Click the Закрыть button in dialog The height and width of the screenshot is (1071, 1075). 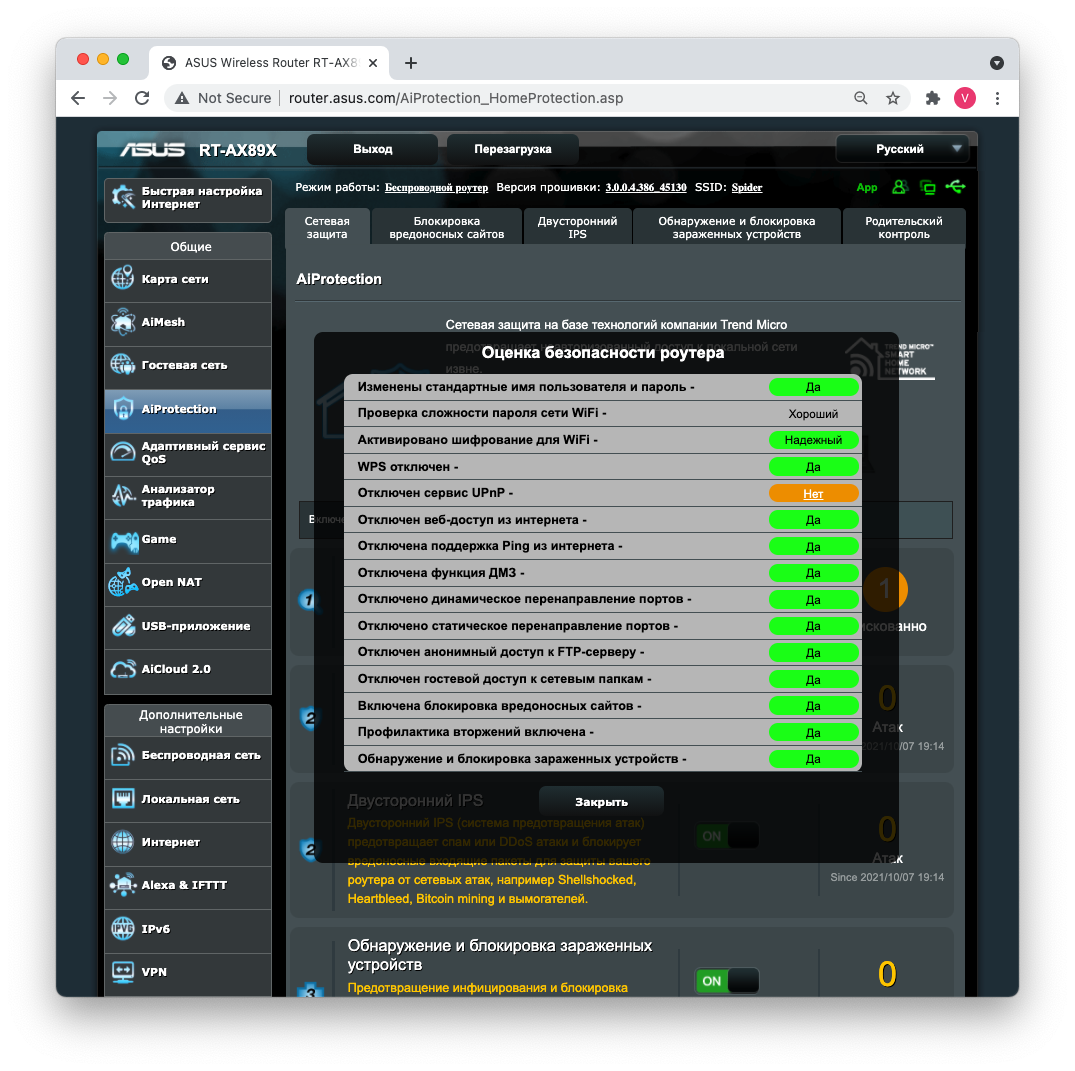pyautogui.click(x=601, y=802)
